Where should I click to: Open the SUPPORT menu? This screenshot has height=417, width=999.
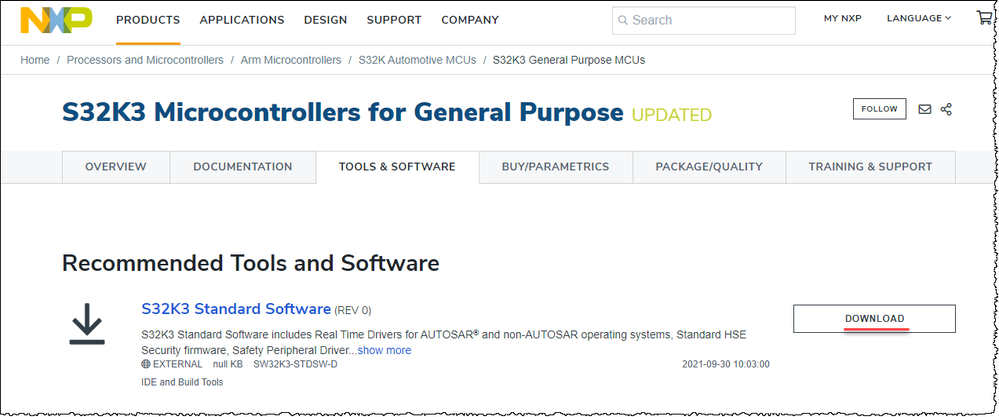pos(394,20)
